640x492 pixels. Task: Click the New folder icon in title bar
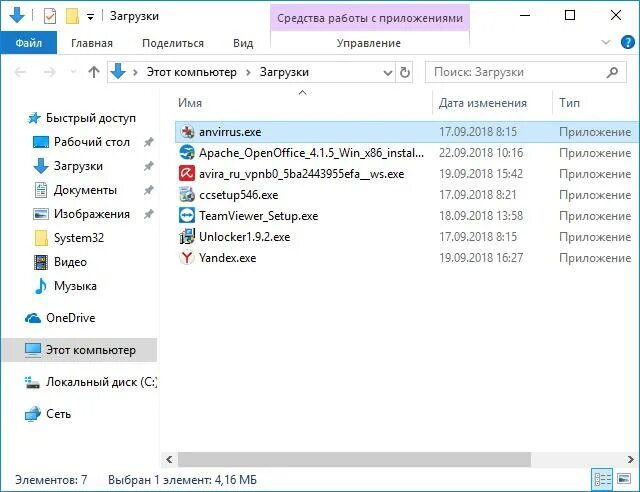pos(72,16)
